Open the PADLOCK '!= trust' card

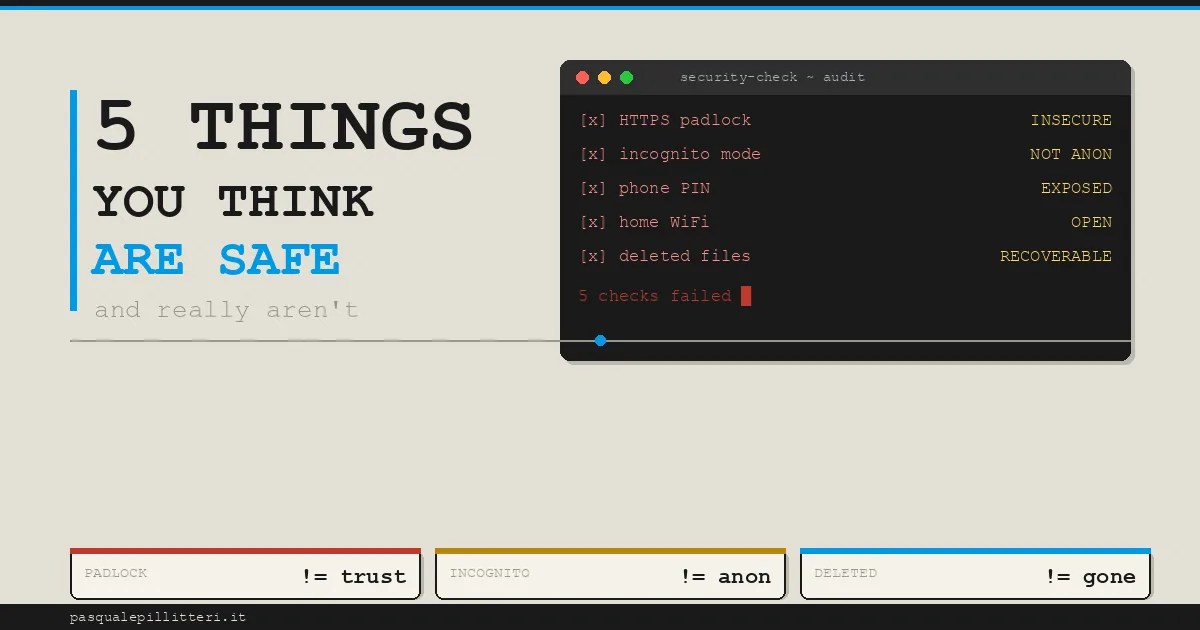(x=245, y=574)
